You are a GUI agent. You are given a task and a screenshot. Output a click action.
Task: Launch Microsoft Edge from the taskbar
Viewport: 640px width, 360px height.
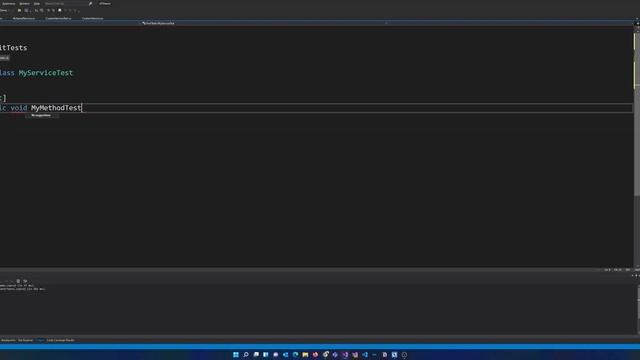click(296, 355)
